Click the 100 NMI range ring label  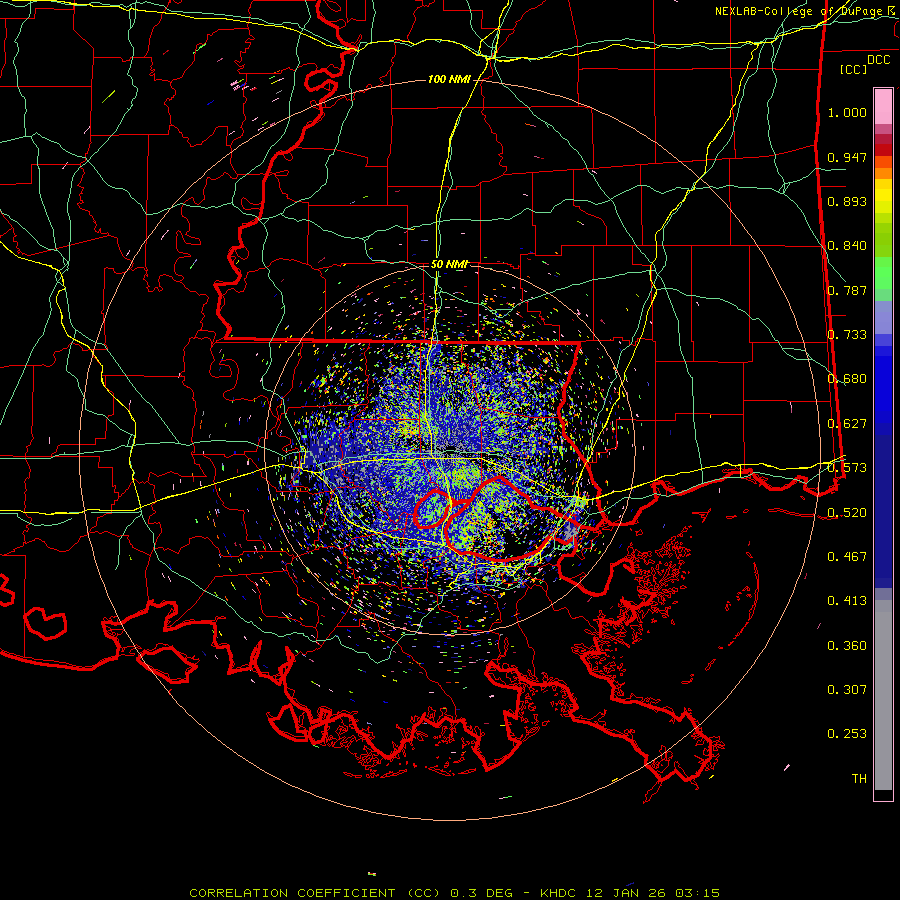coord(449,79)
